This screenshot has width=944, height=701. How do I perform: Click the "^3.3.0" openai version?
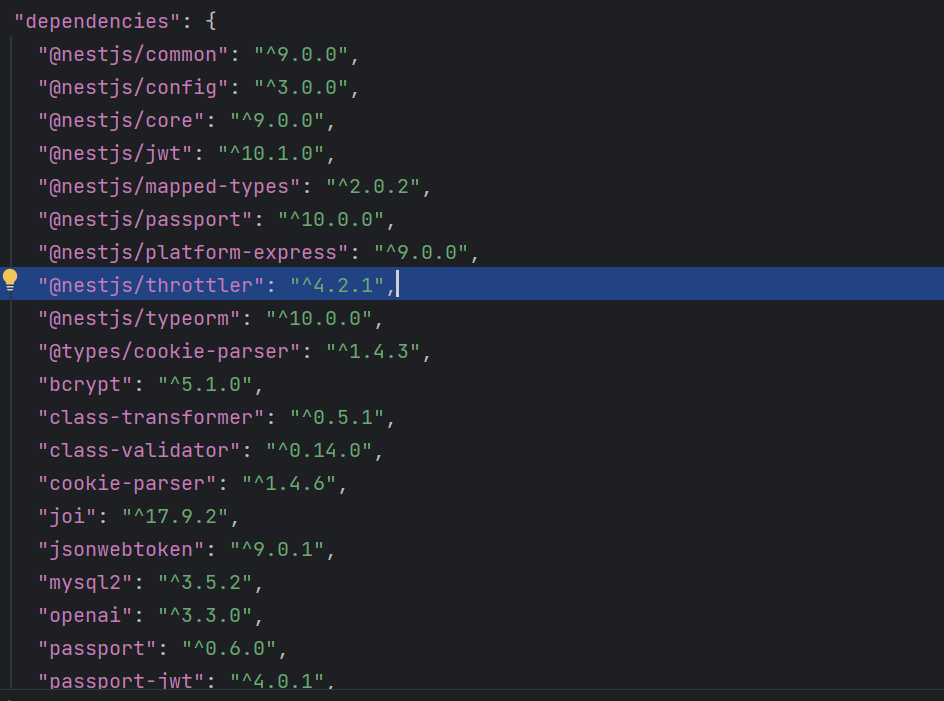[x=205, y=615]
